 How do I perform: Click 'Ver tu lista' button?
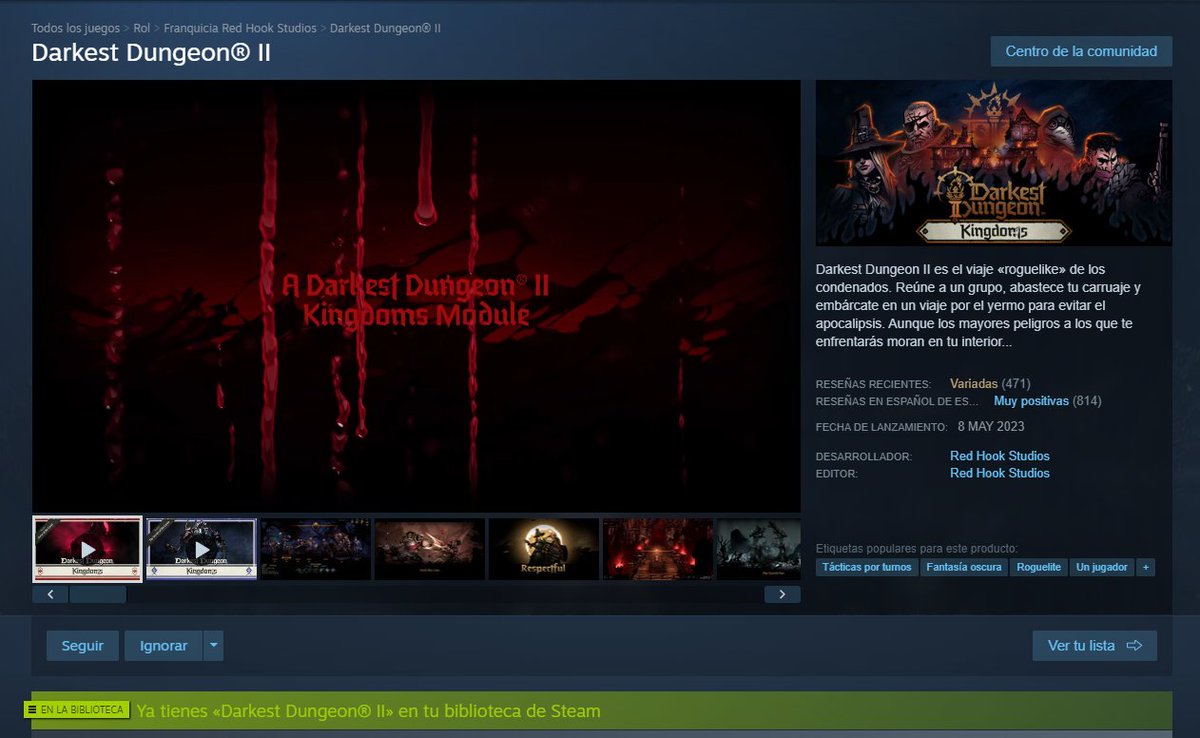pyautogui.click(x=1095, y=646)
